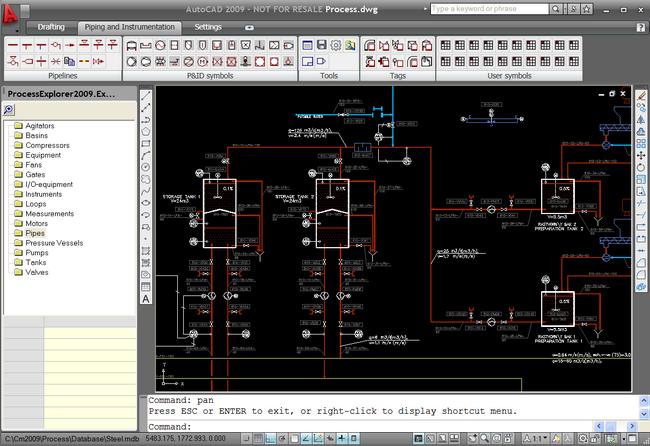Select the Pipes folder in tree
650x446 pixels.
pyautogui.click(x=35, y=233)
